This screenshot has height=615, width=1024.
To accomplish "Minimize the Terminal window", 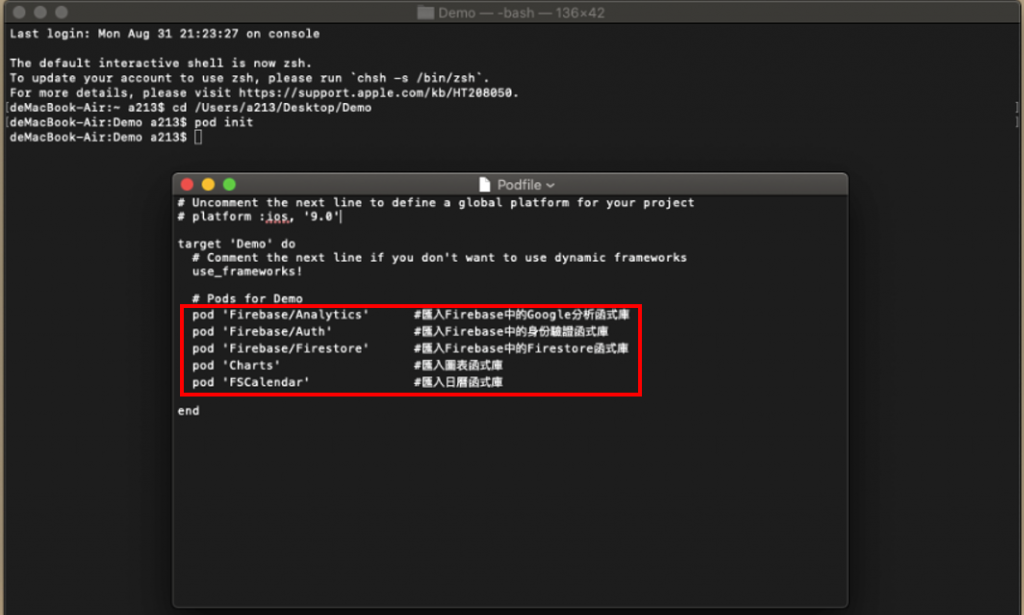I will coord(40,12).
